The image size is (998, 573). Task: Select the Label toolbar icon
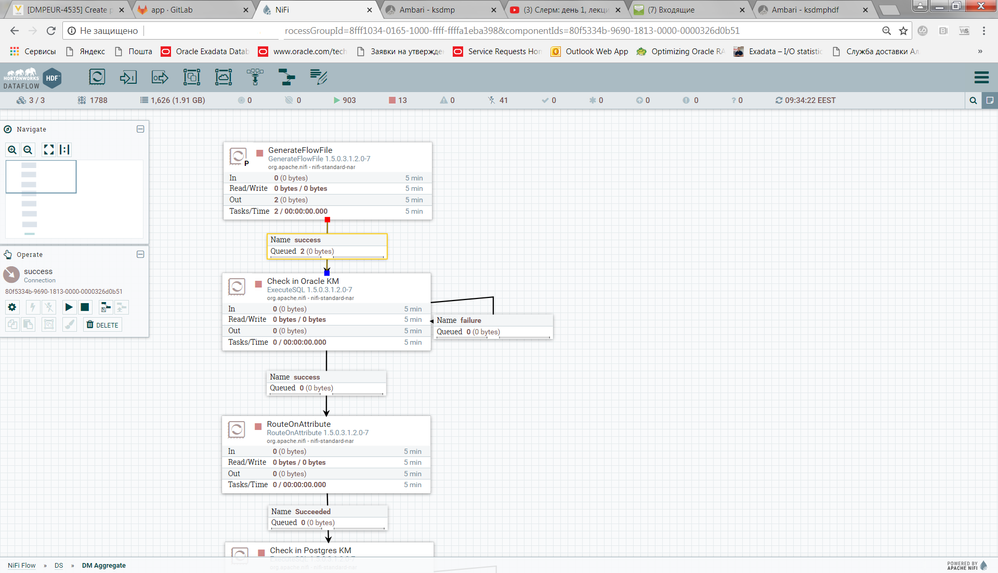pyautogui.click(x=318, y=77)
